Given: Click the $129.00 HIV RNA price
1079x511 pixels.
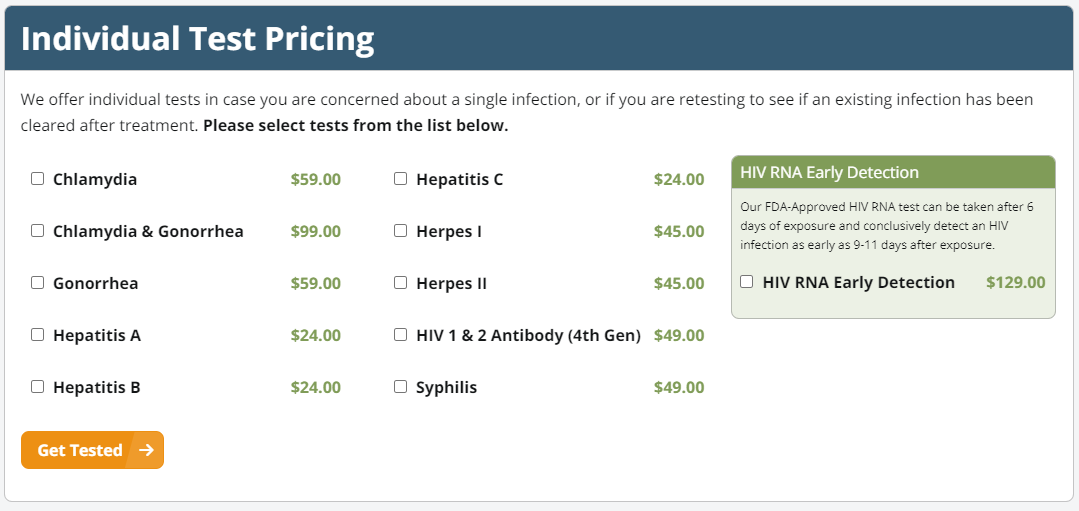Looking at the screenshot, I should coord(1015,282).
